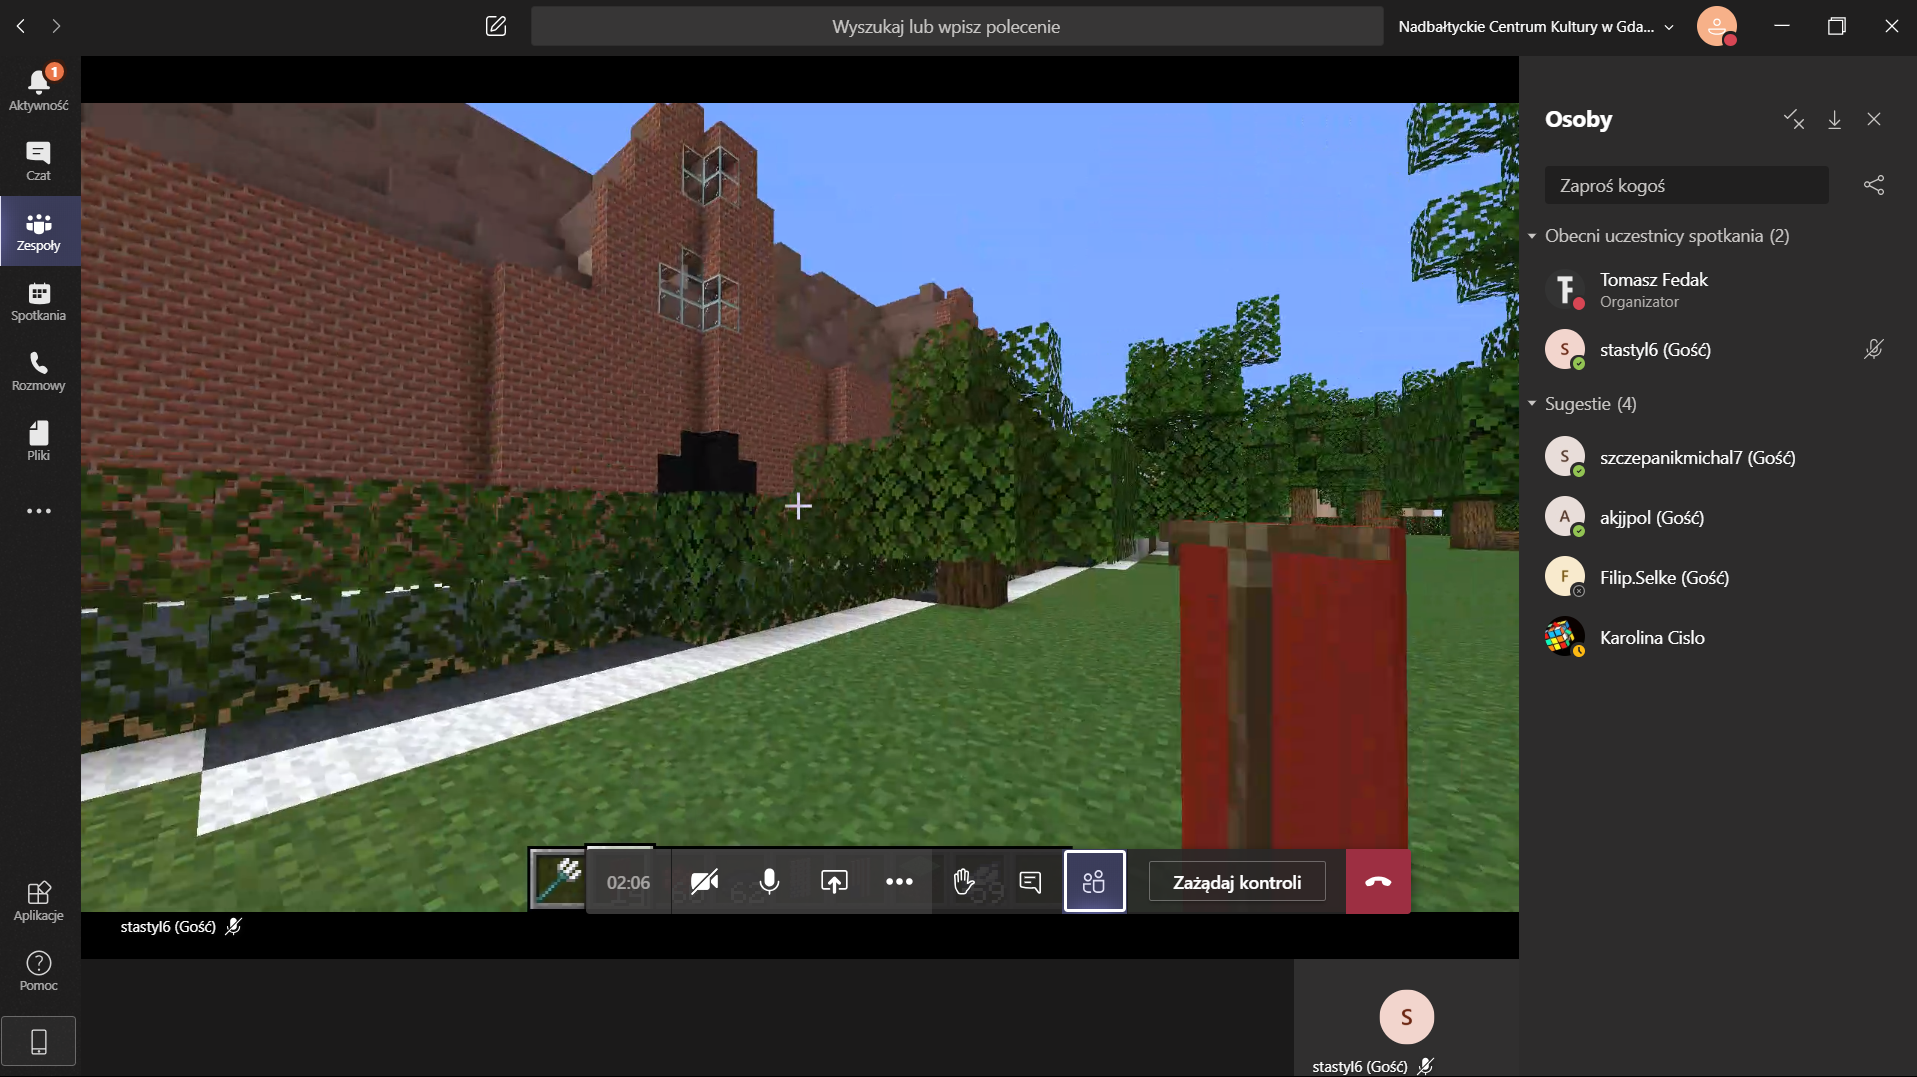
Task: Restore down the Teams window
Action: (1836, 26)
